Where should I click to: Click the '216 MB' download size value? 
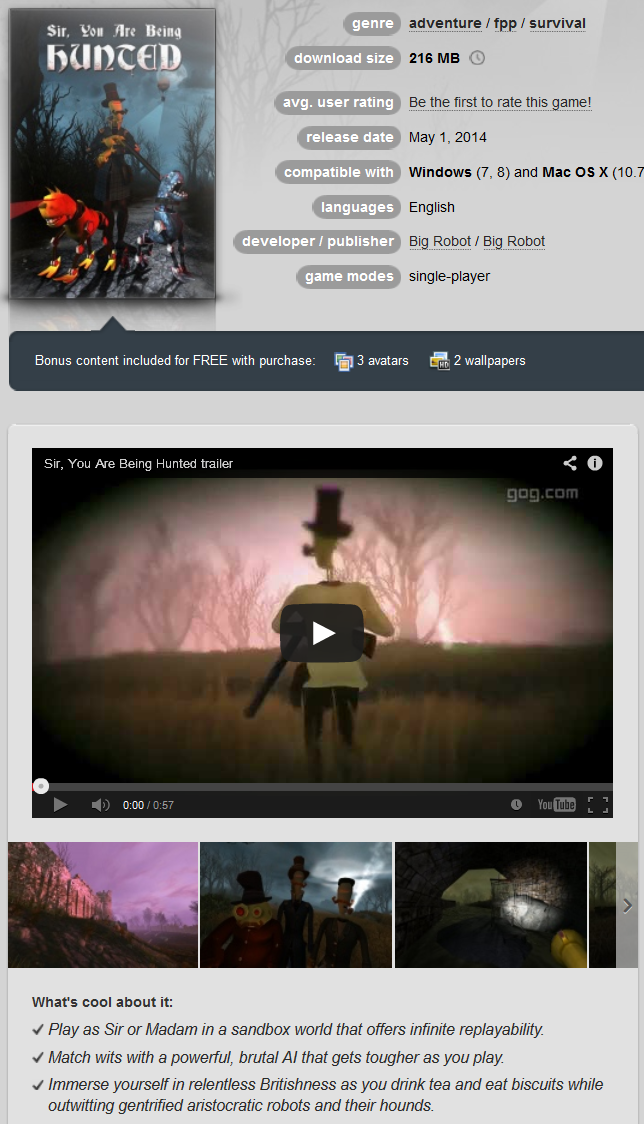pos(435,58)
